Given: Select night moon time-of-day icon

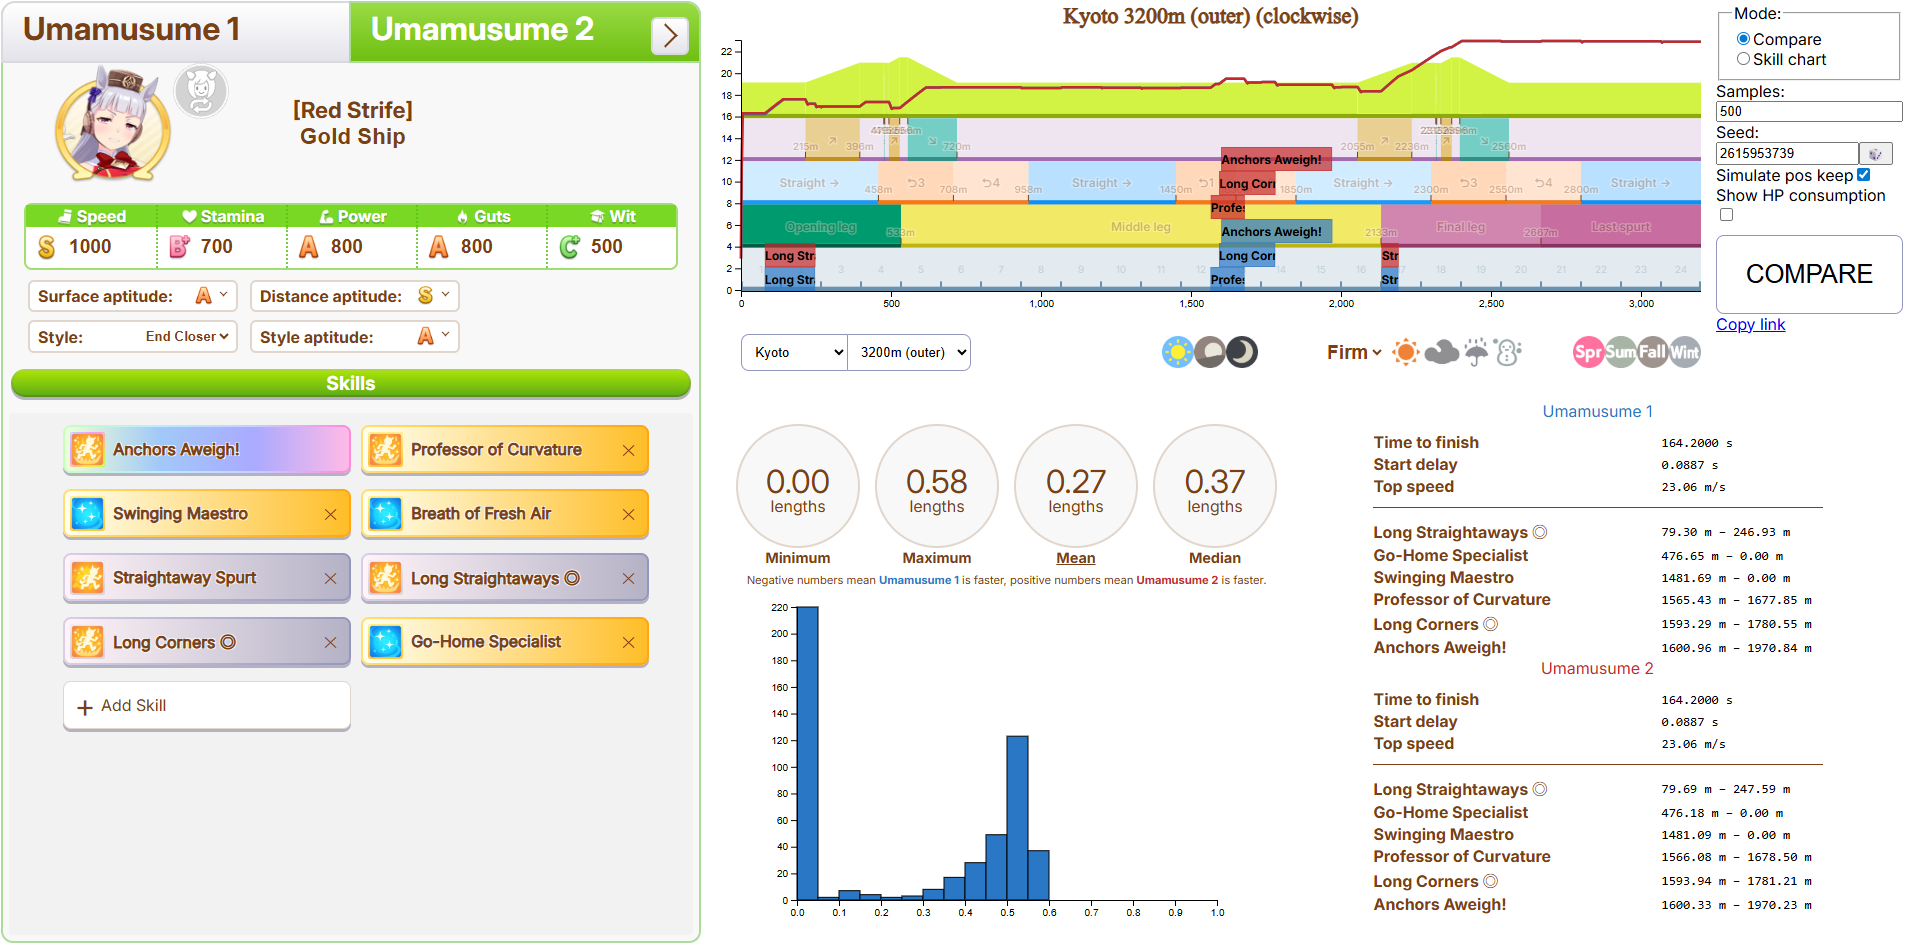Looking at the screenshot, I should pyautogui.click(x=1242, y=352).
